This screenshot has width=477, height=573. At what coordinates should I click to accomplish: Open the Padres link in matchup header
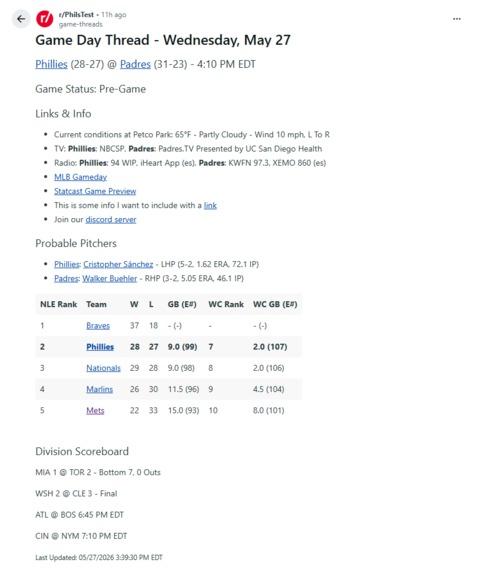click(135, 64)
